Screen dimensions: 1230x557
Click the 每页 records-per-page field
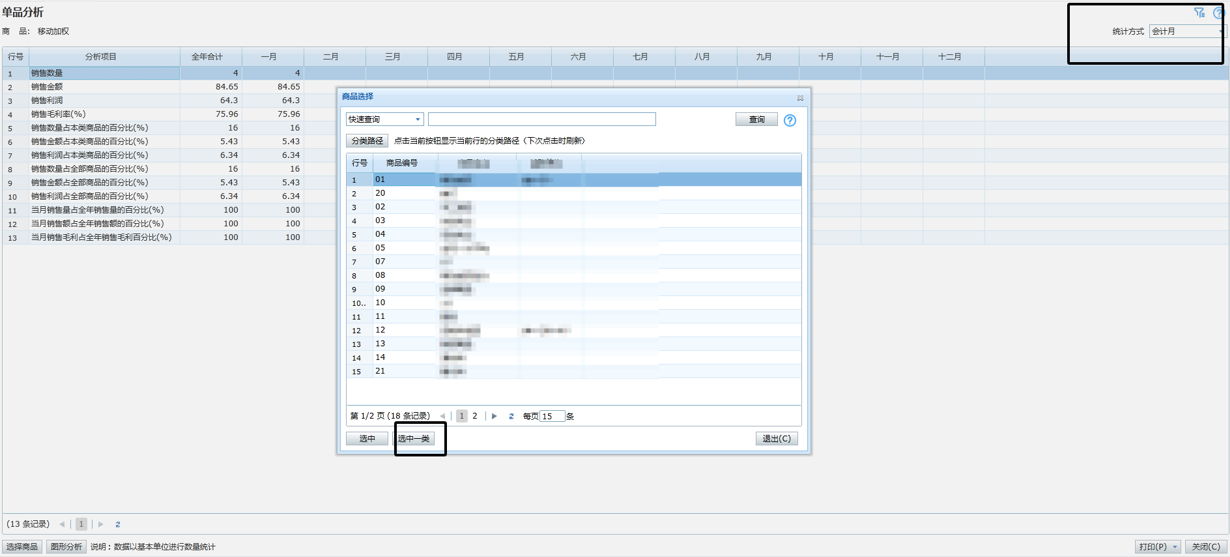tap(552, 416)
